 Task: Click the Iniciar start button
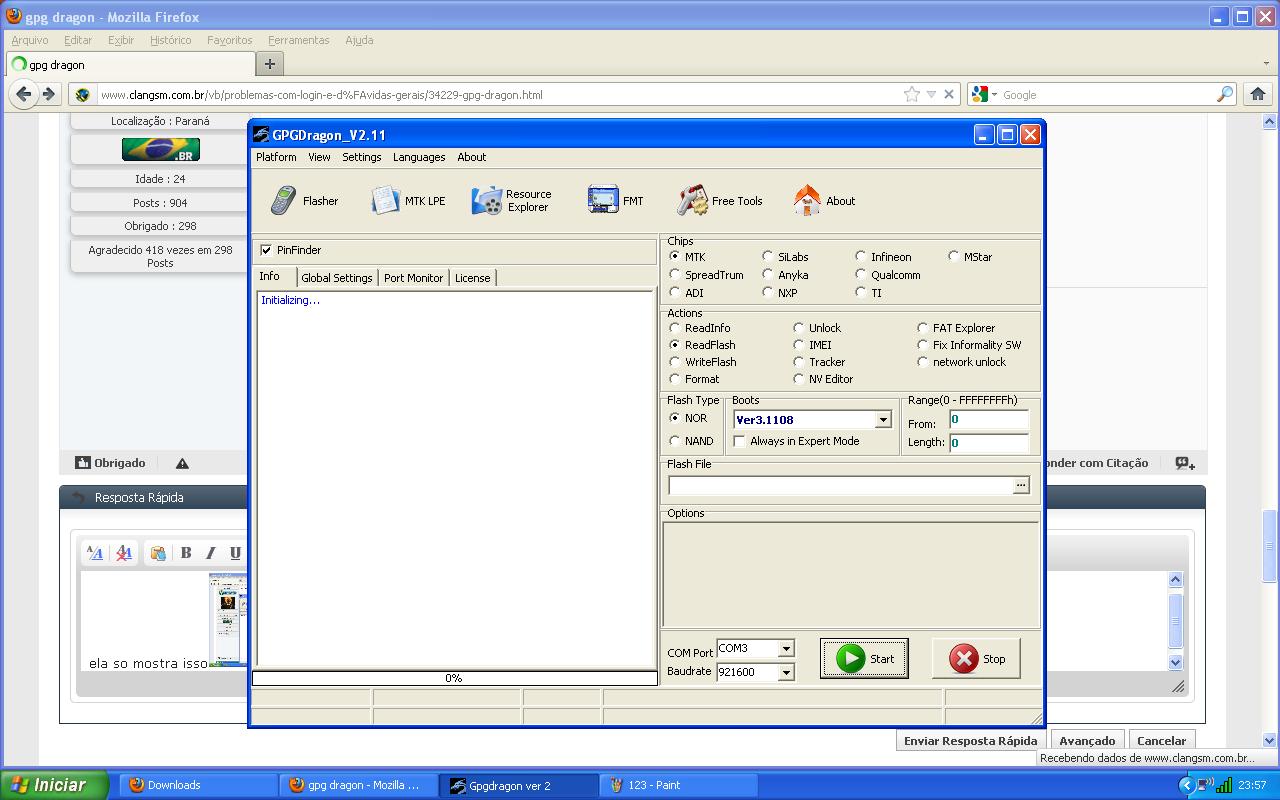(54, 785)
